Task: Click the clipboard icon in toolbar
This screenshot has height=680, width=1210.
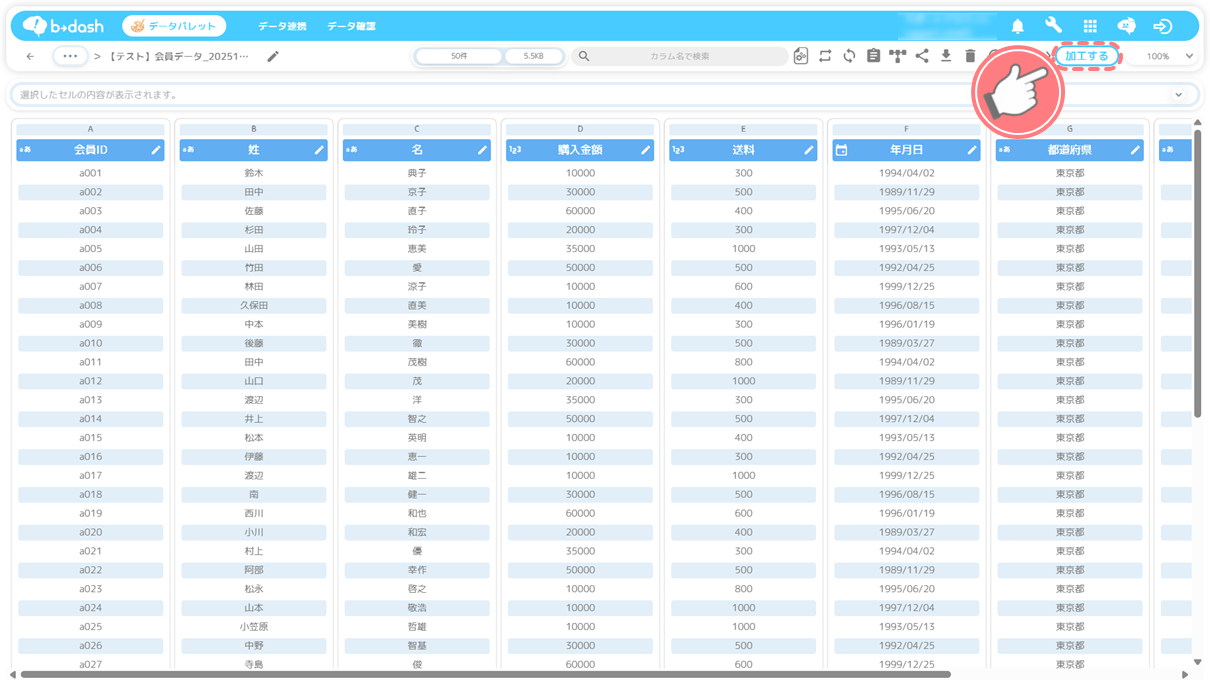Action: [873, 57]
